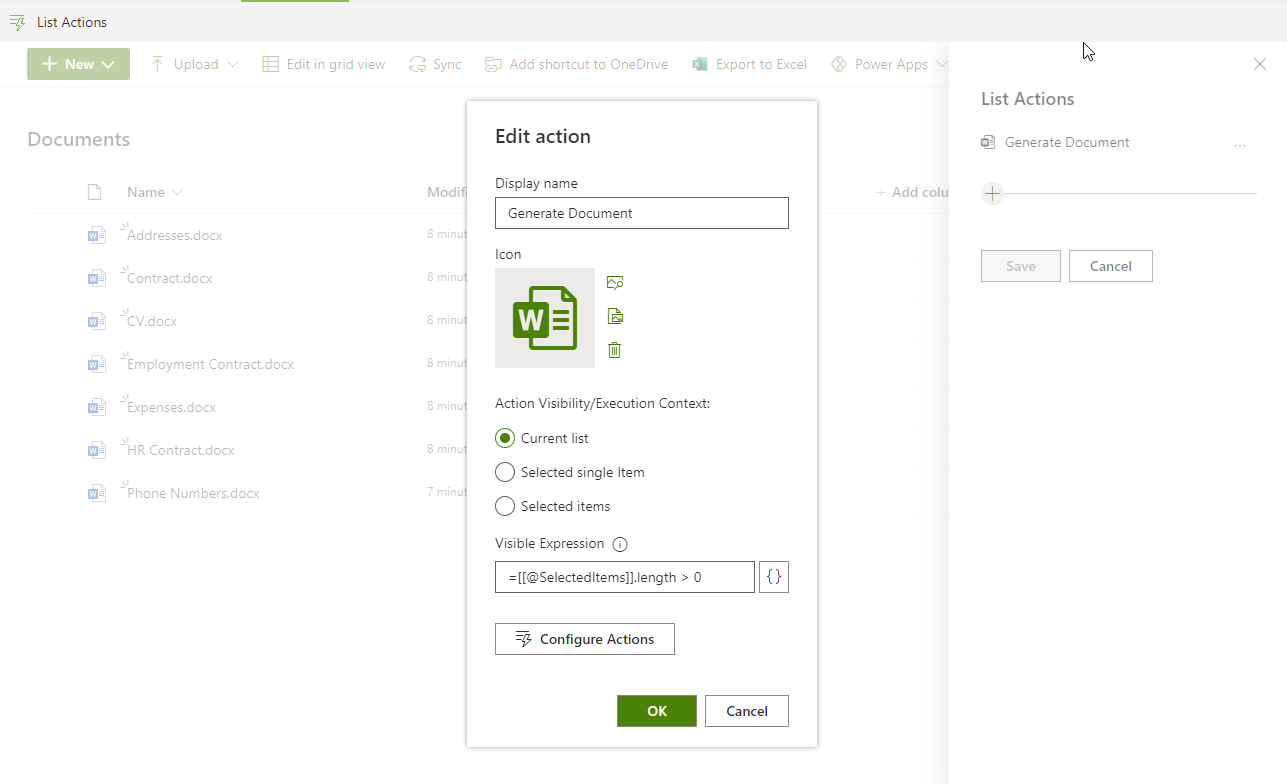This screenshot has width=1287, height=784.
Task: Choose Selected single Item radio button
Action: (505, 472)
